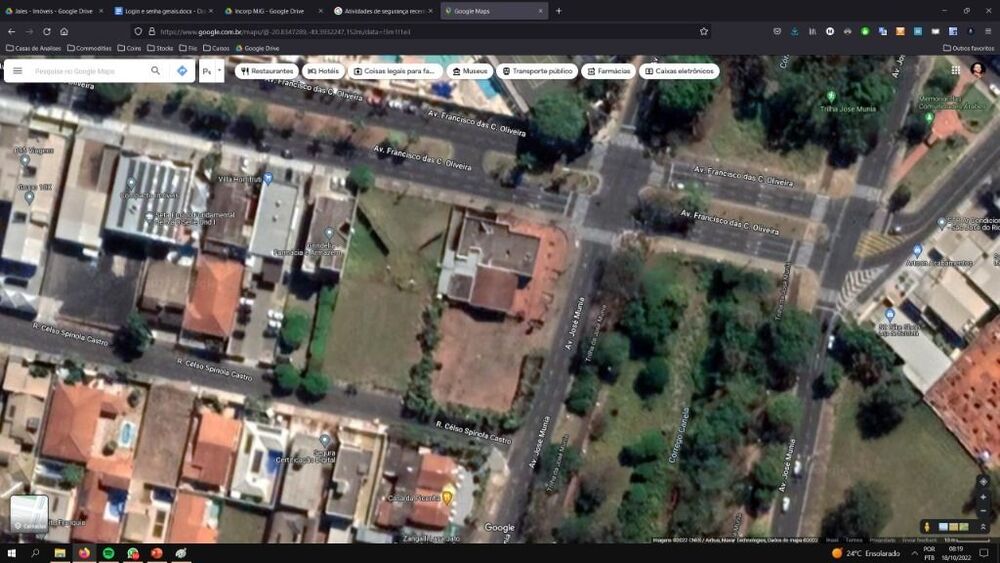Open Spotify from the taskbar
The image size is (1000, 563).
[x=108, y=553]
